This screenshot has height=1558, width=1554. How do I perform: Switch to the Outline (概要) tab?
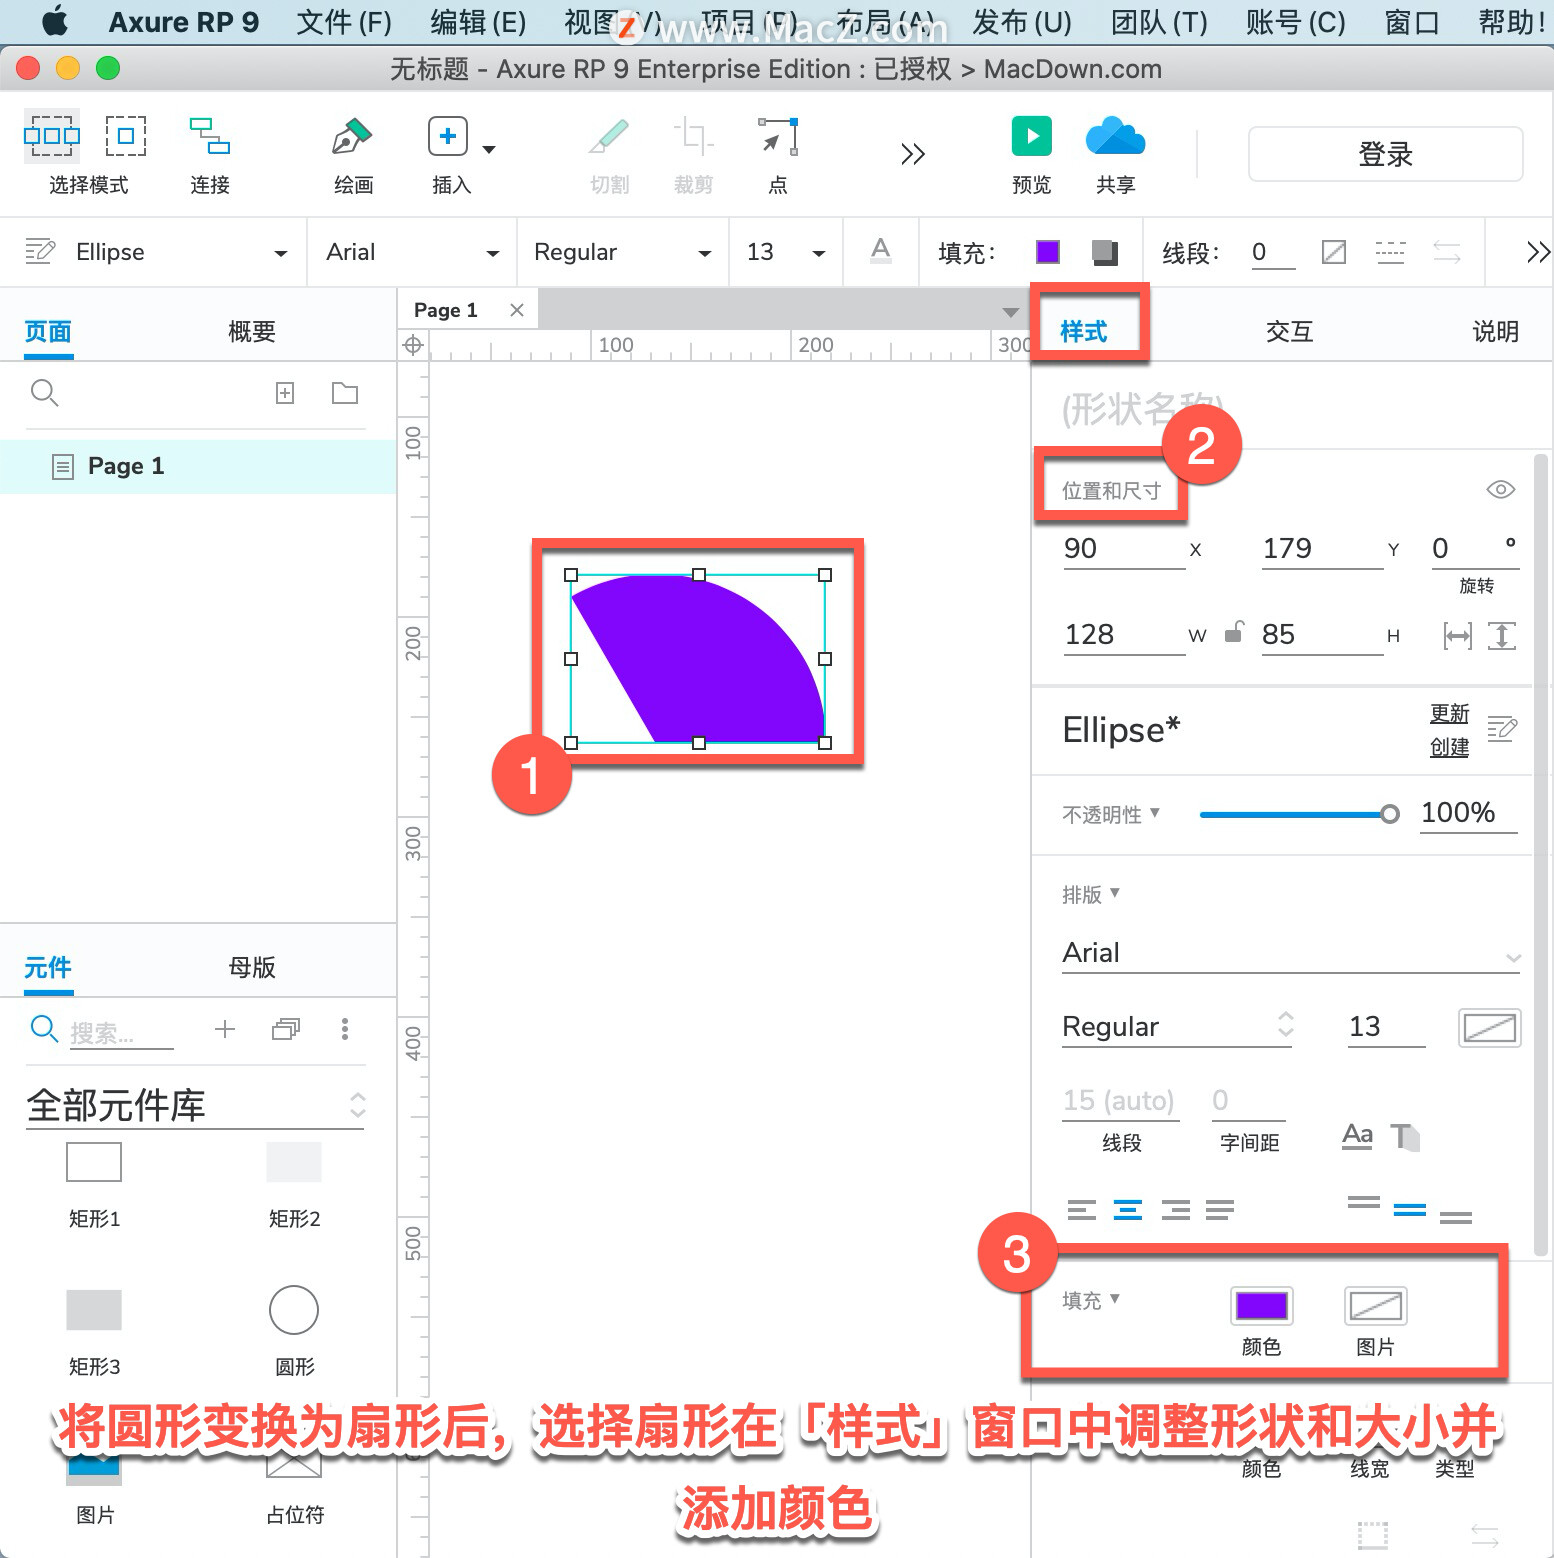point(252,332)
